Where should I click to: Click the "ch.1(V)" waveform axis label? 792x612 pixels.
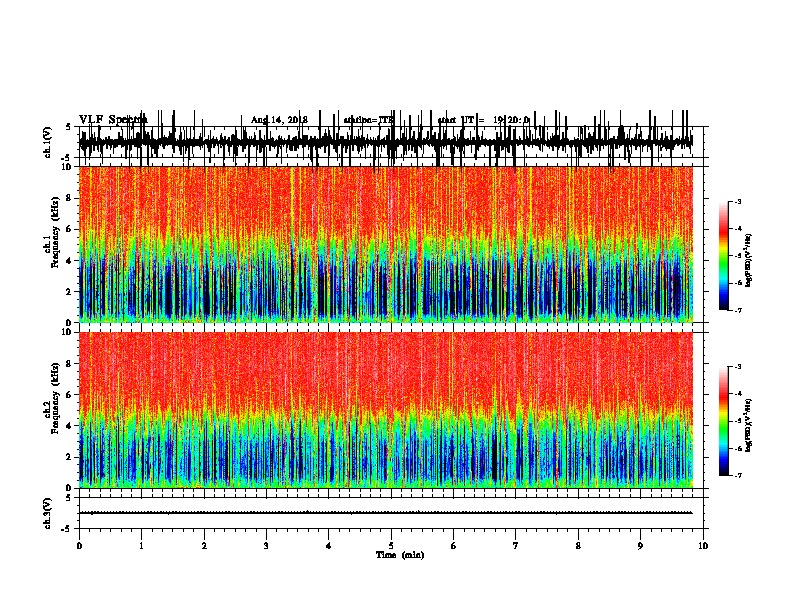point(47,142)
